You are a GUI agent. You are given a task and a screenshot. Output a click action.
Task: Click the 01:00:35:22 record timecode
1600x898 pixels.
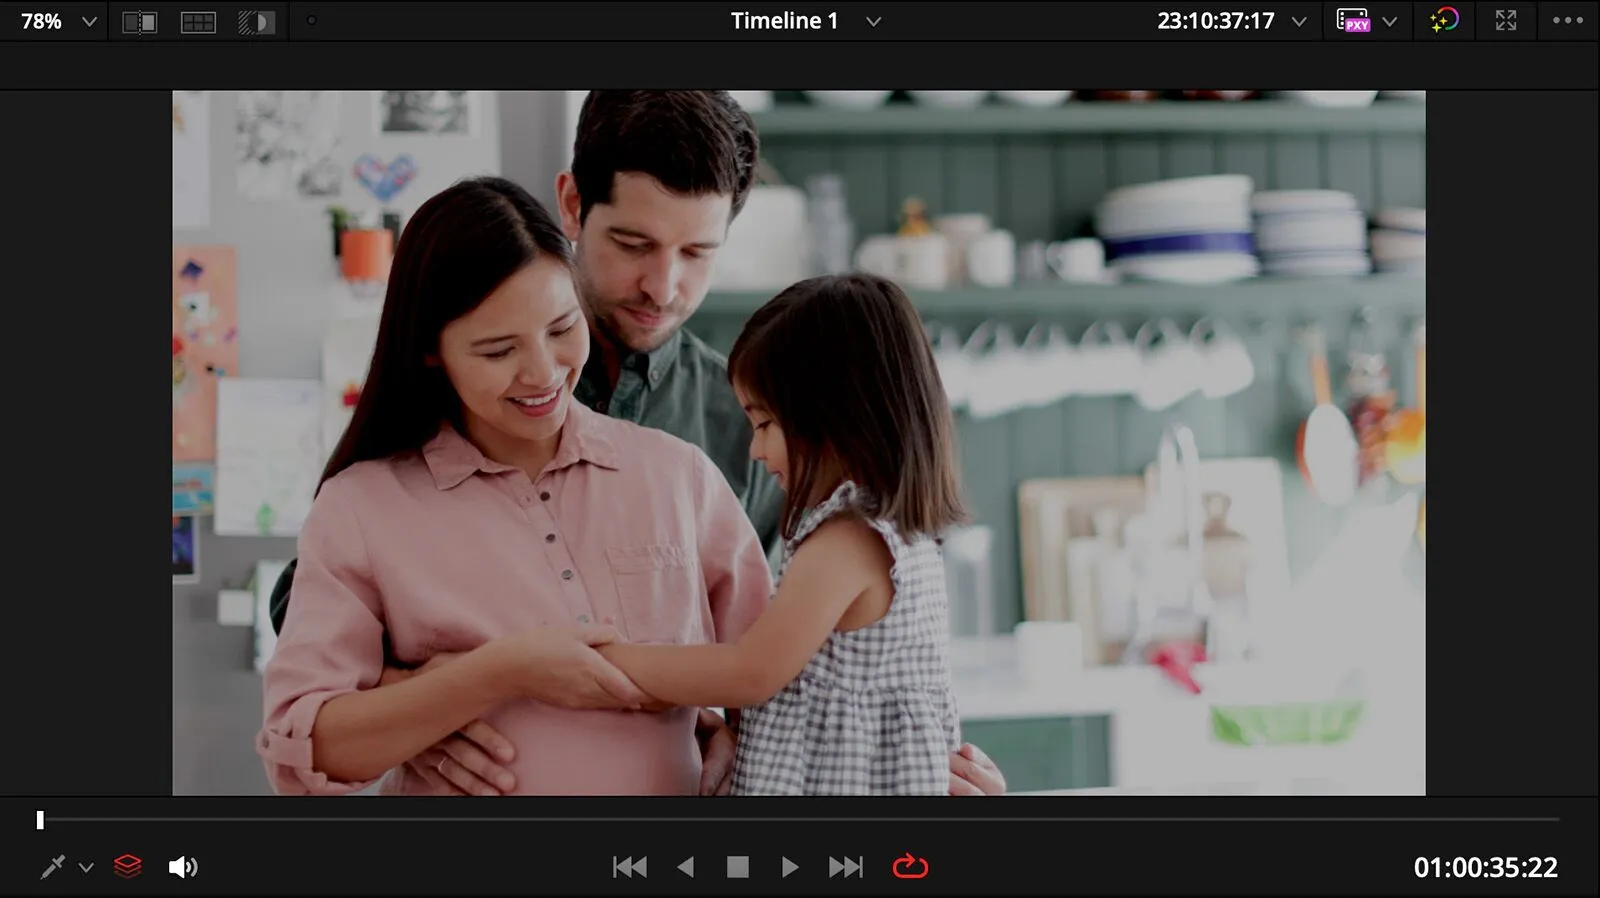point(1486,867)
